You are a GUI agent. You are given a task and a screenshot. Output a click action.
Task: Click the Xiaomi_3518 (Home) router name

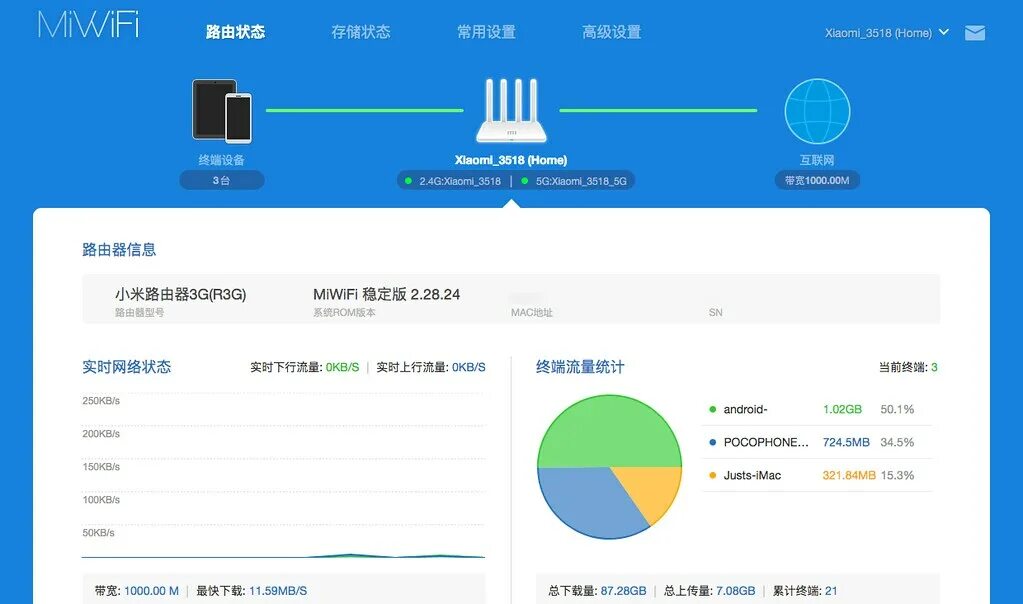click(x=511, y=160)
